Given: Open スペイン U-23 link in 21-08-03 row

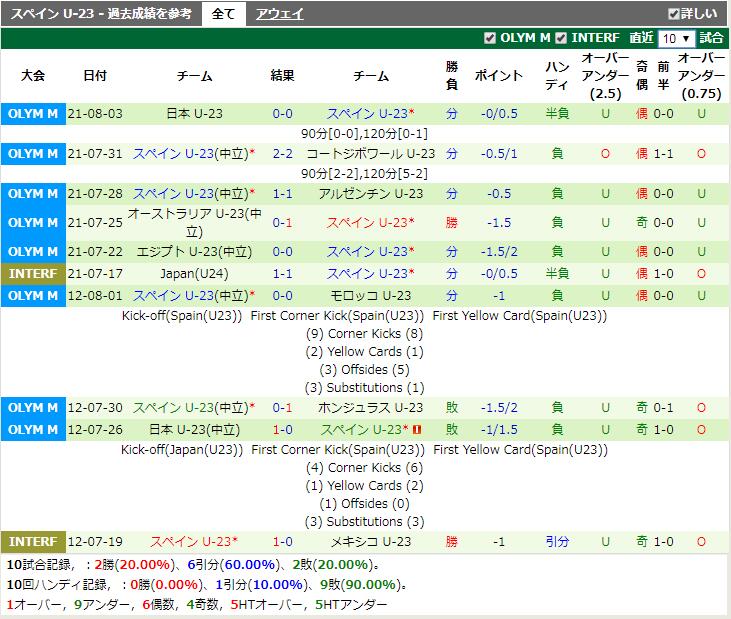Looking at the screenshot, I should point(367,114).
